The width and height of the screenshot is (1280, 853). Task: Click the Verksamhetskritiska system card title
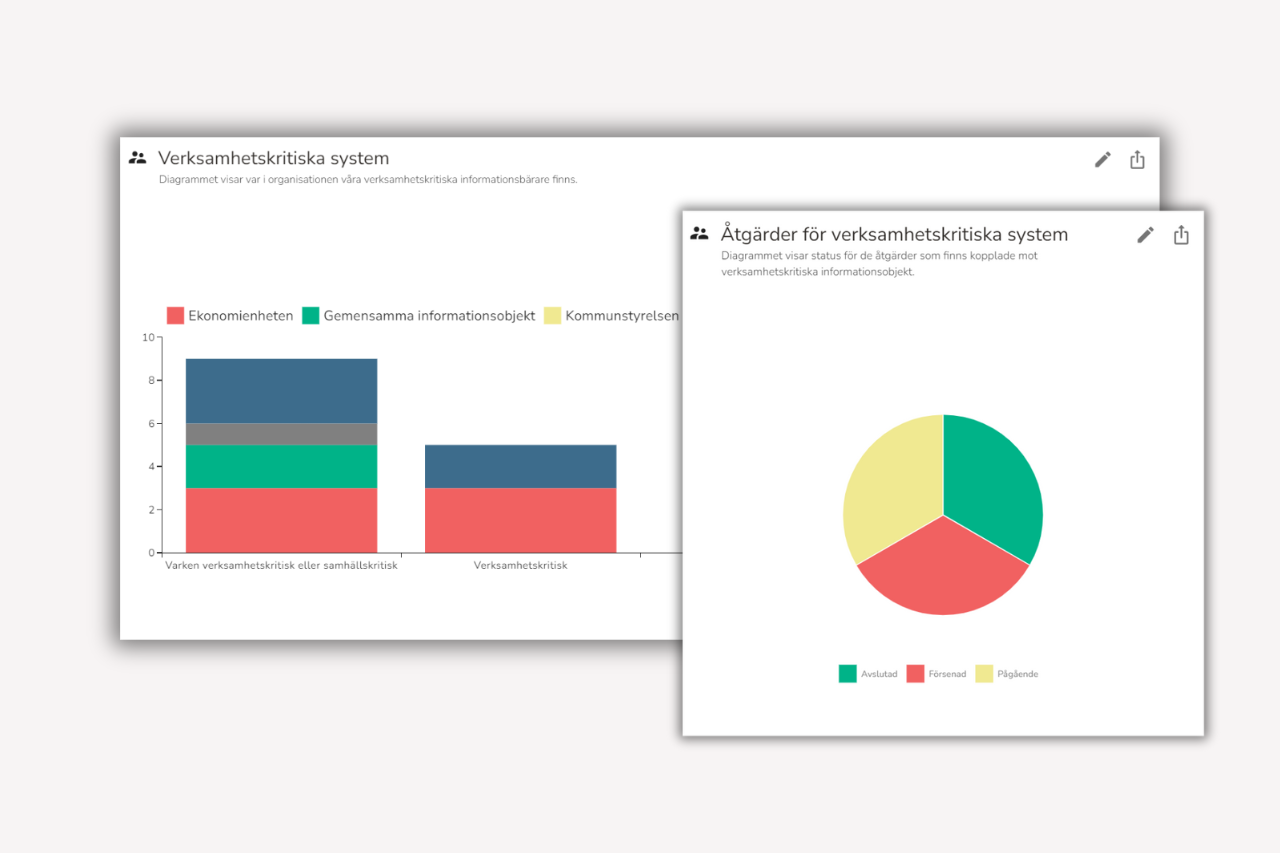coord(273,158)
